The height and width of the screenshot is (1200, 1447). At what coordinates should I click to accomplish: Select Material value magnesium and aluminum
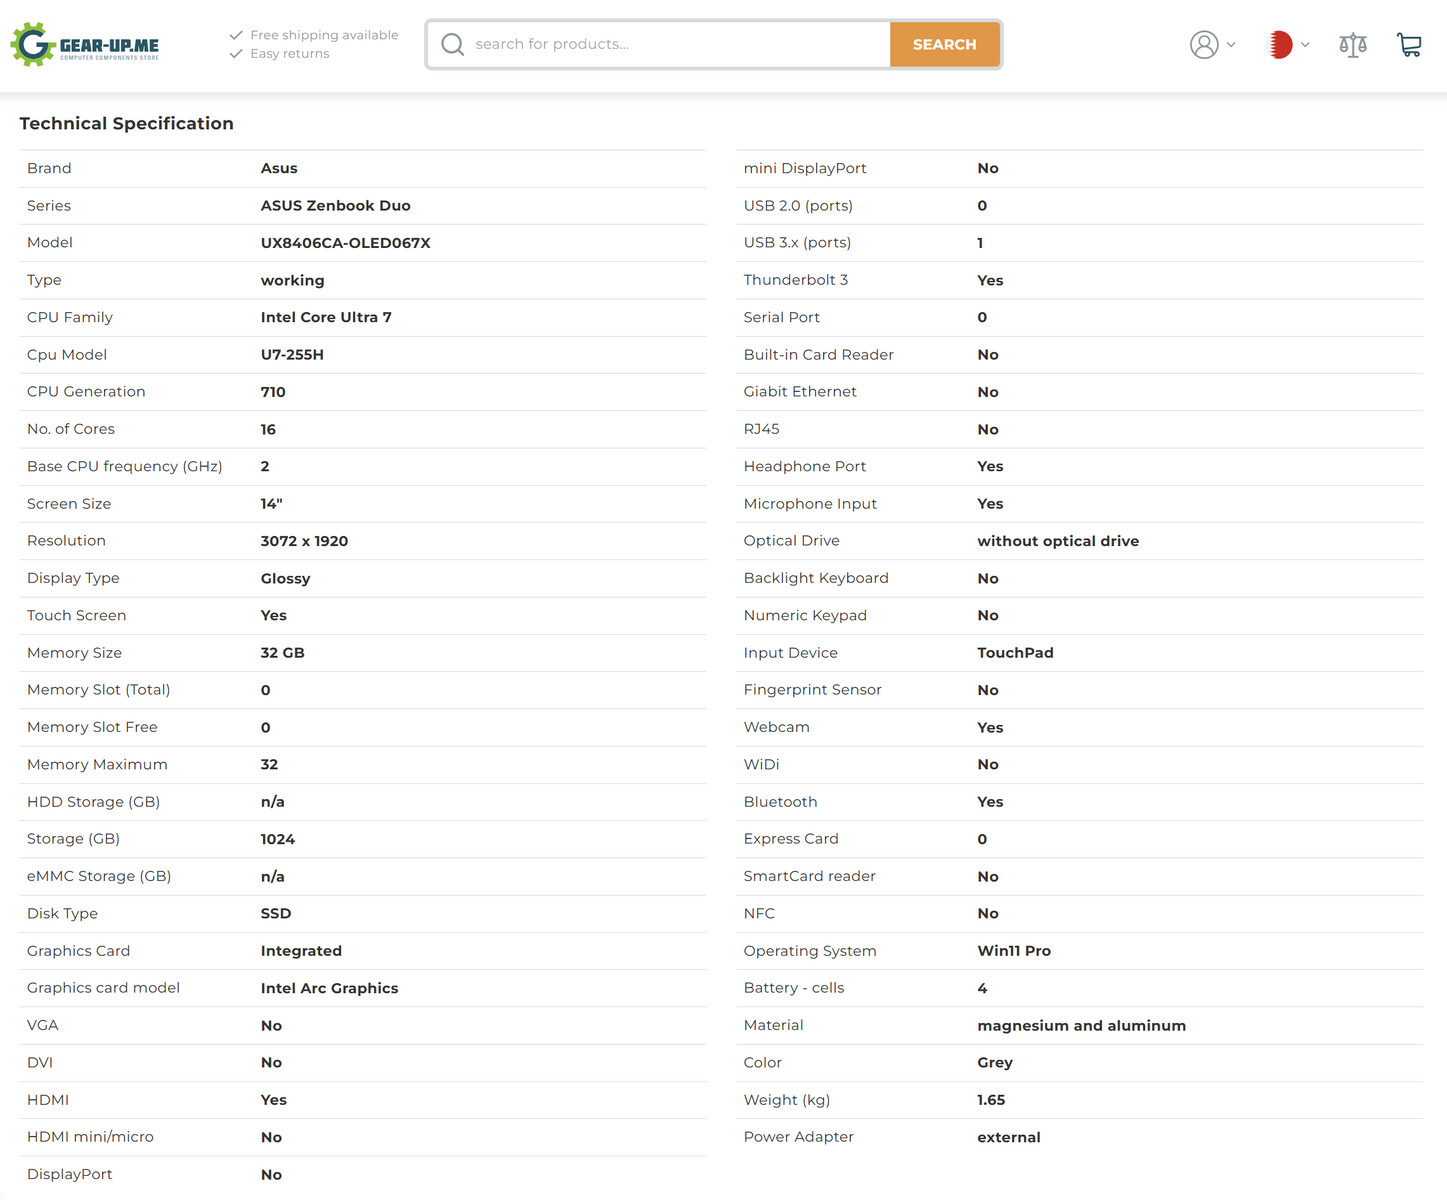pos(1081,1025)
